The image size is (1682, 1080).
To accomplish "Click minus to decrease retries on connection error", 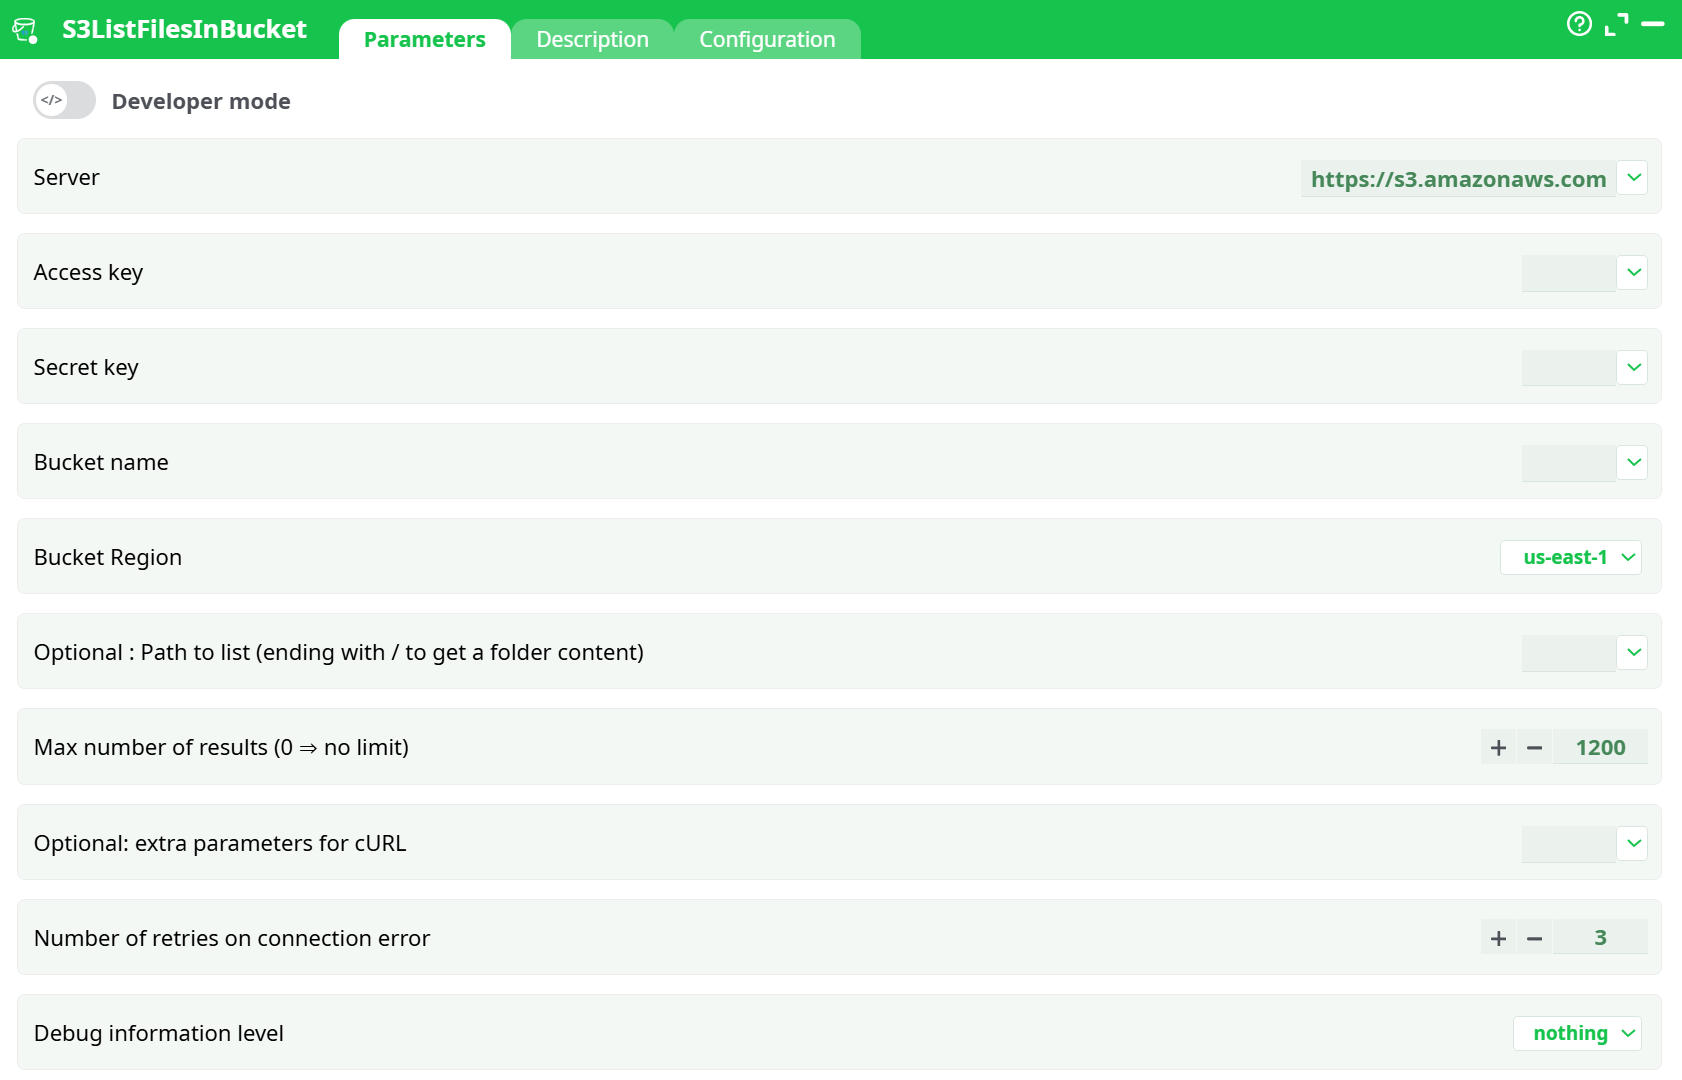I will tap(1535, 938).
